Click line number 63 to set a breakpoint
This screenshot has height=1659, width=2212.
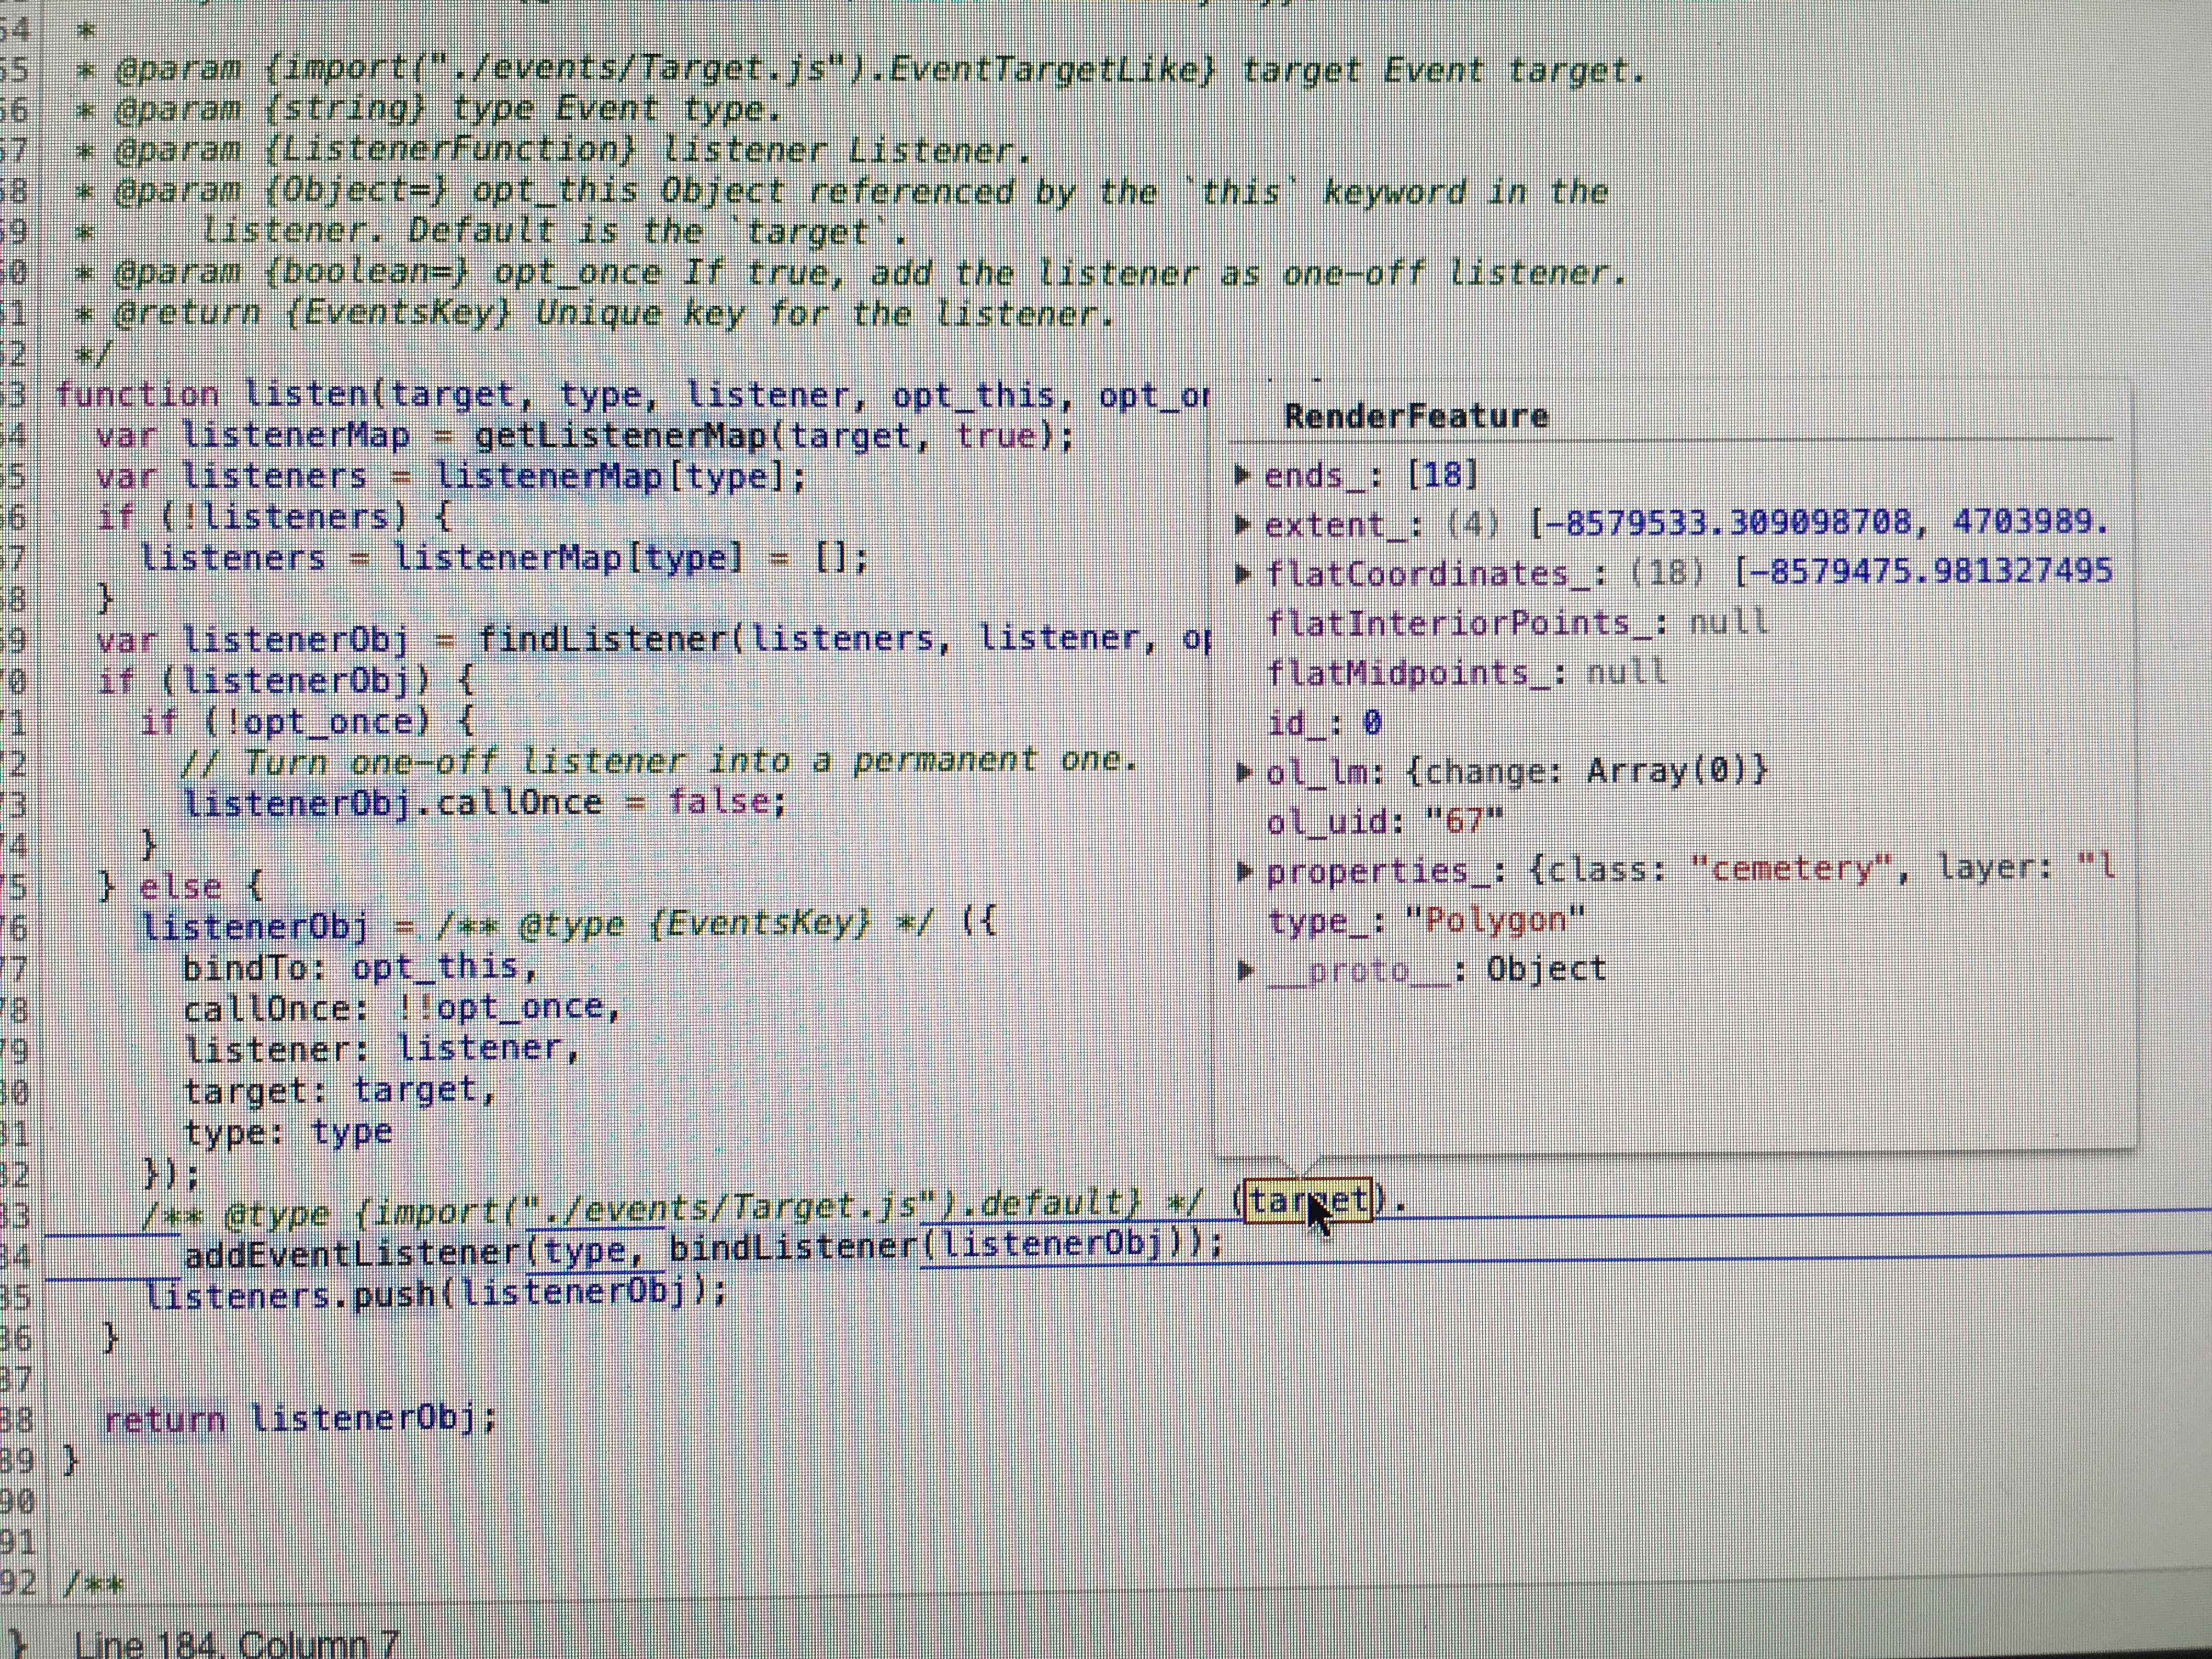[20, 393]
